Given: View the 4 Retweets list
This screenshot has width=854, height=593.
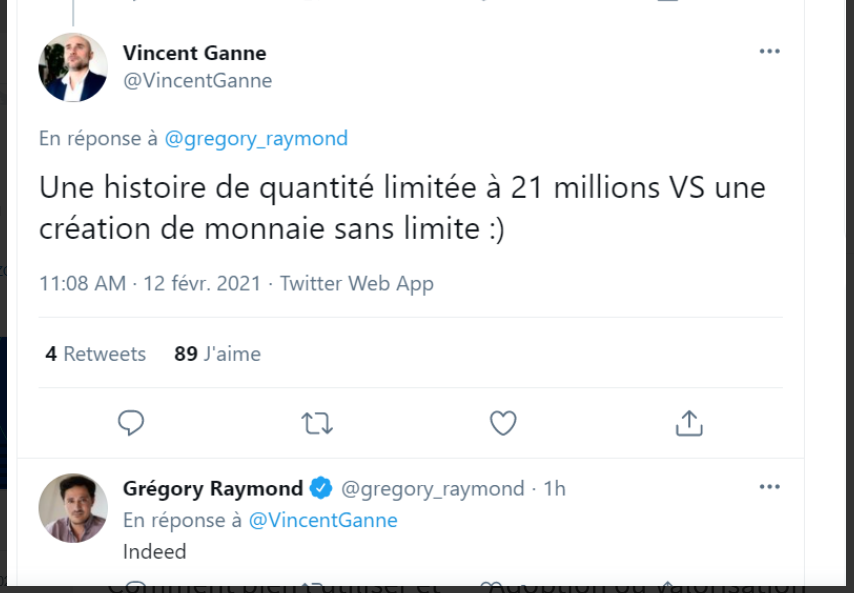Looking at the screenshot, I should [x=96, y=354].
